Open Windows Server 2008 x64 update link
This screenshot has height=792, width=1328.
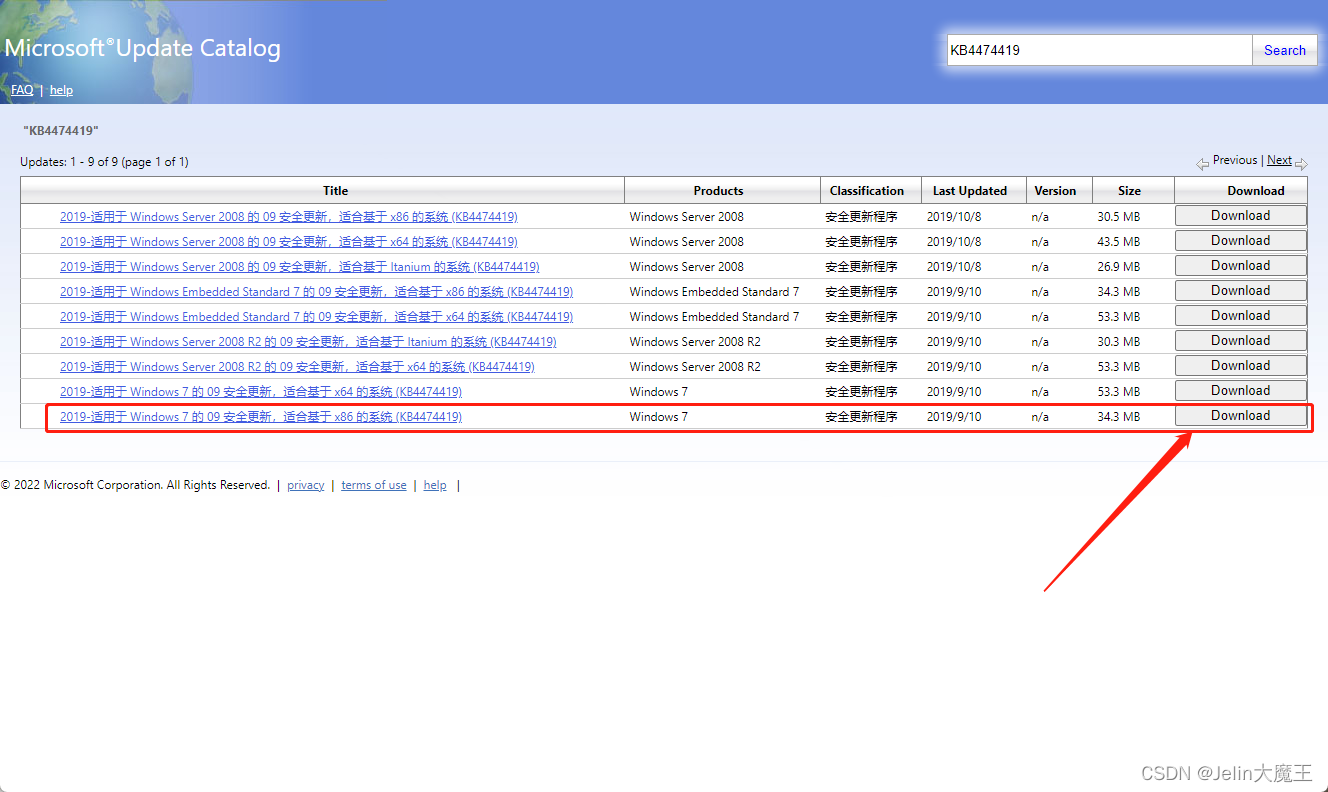(289, 242)
